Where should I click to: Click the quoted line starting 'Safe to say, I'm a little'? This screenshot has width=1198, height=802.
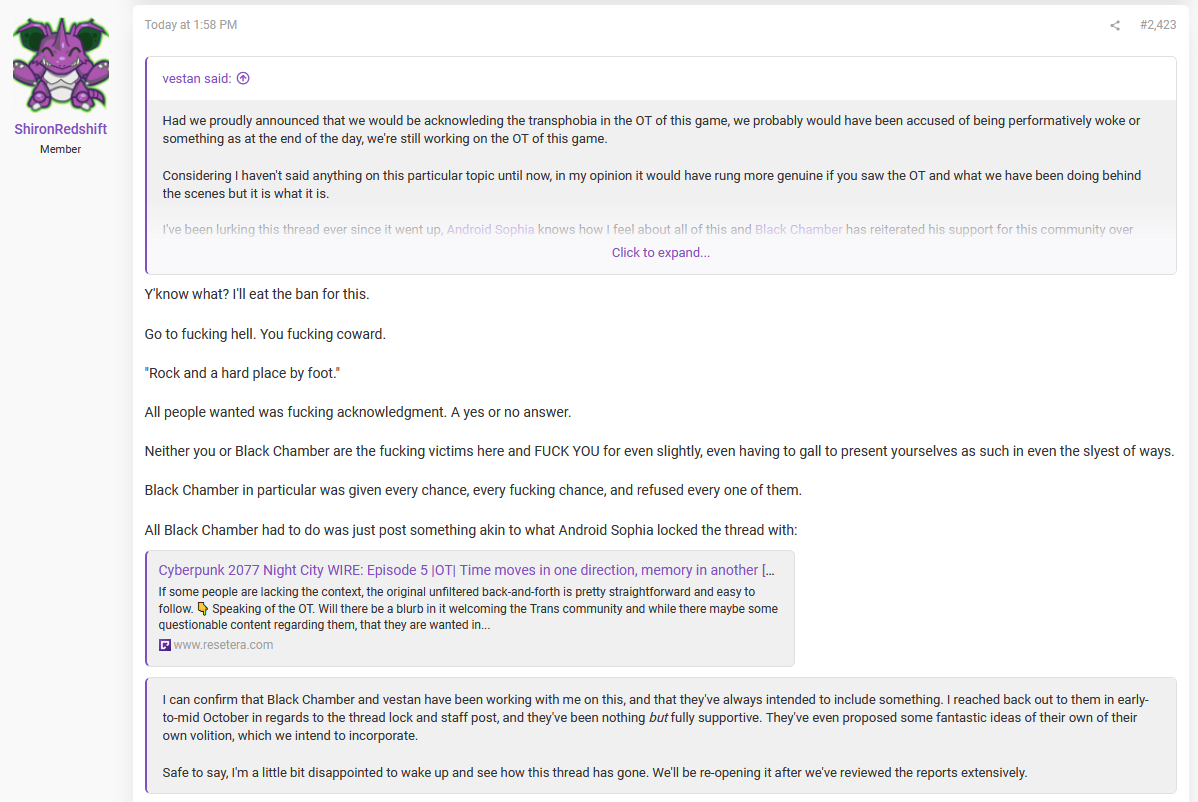click(594, 772)
